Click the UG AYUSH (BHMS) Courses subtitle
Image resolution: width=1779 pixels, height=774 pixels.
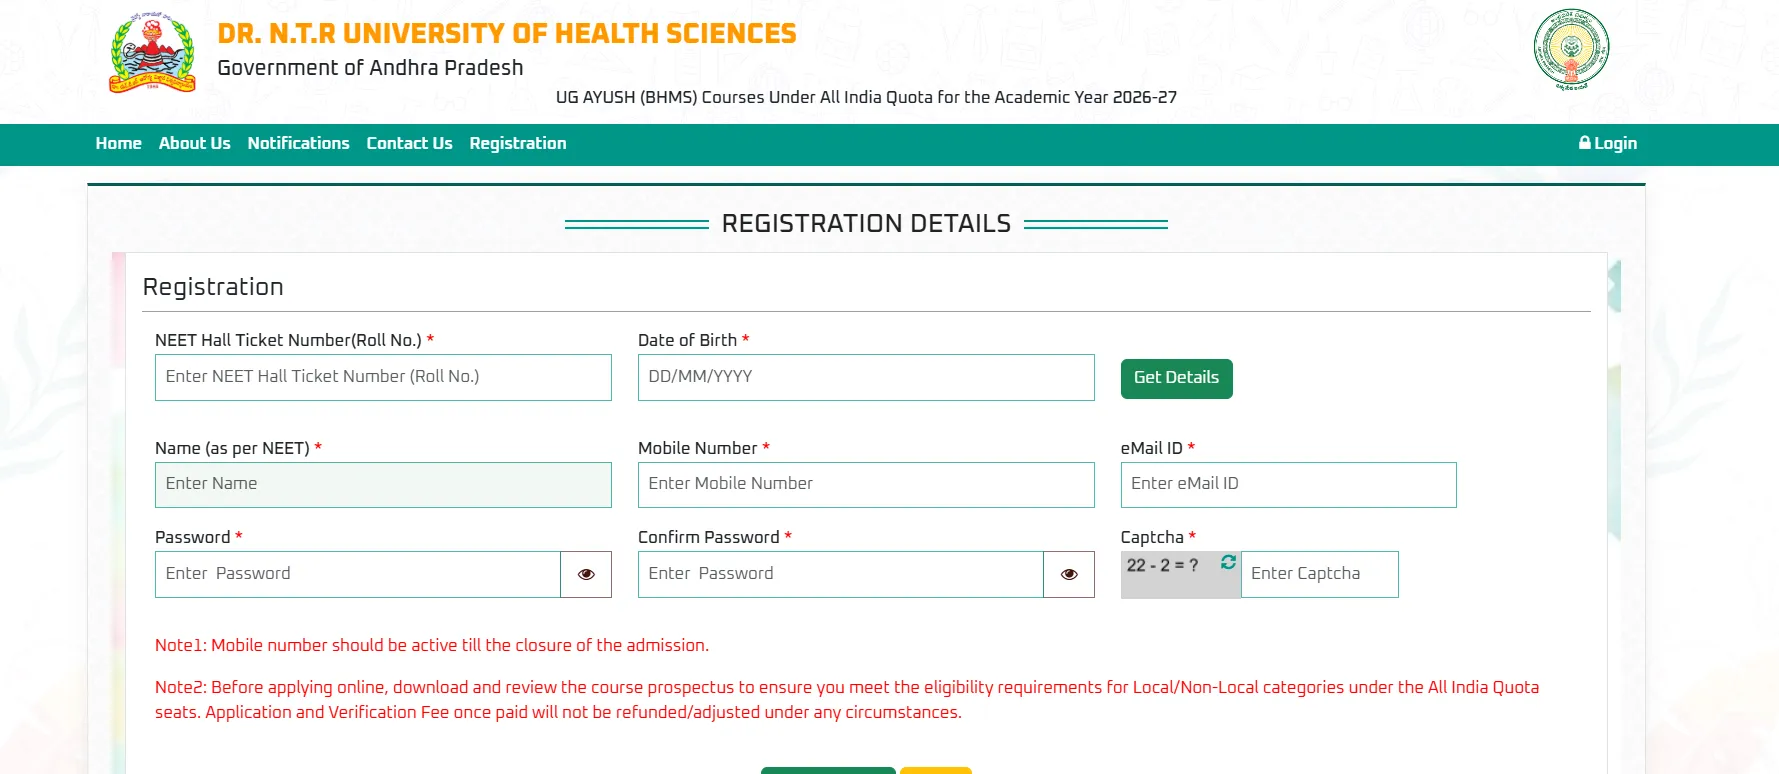pos(866,97)
